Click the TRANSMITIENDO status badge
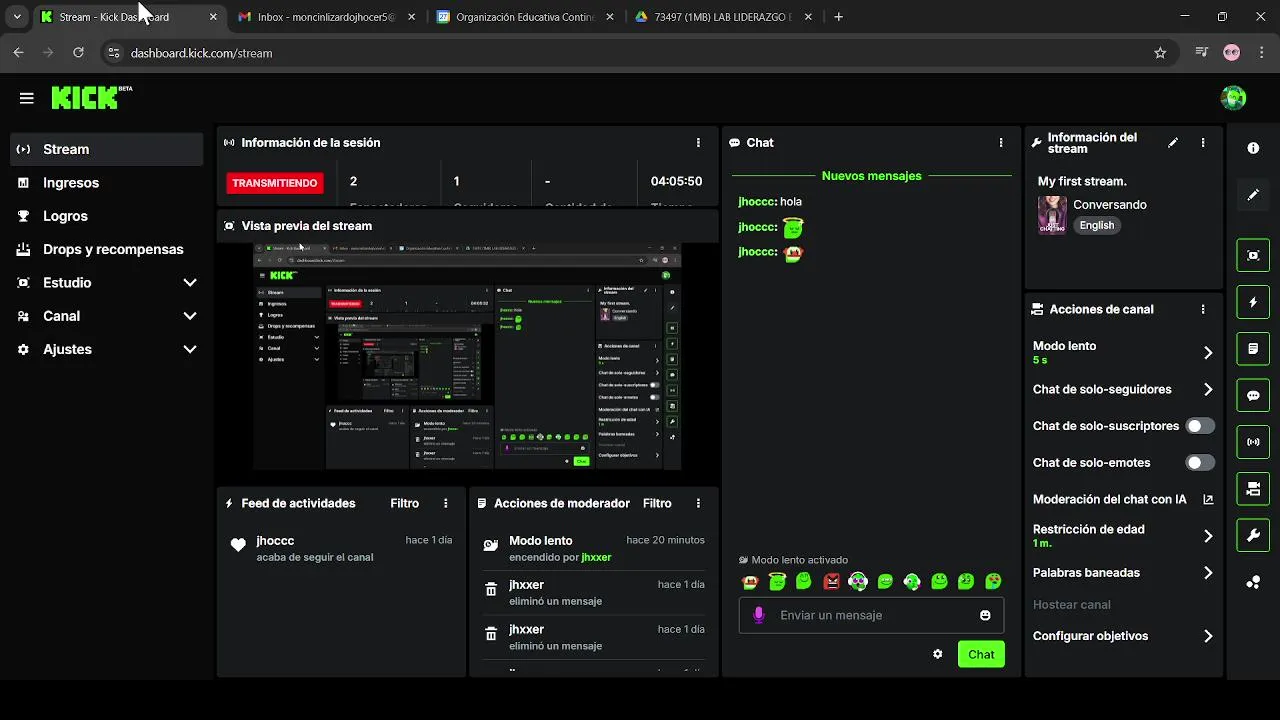1280x720 pixels. point(275,183)
